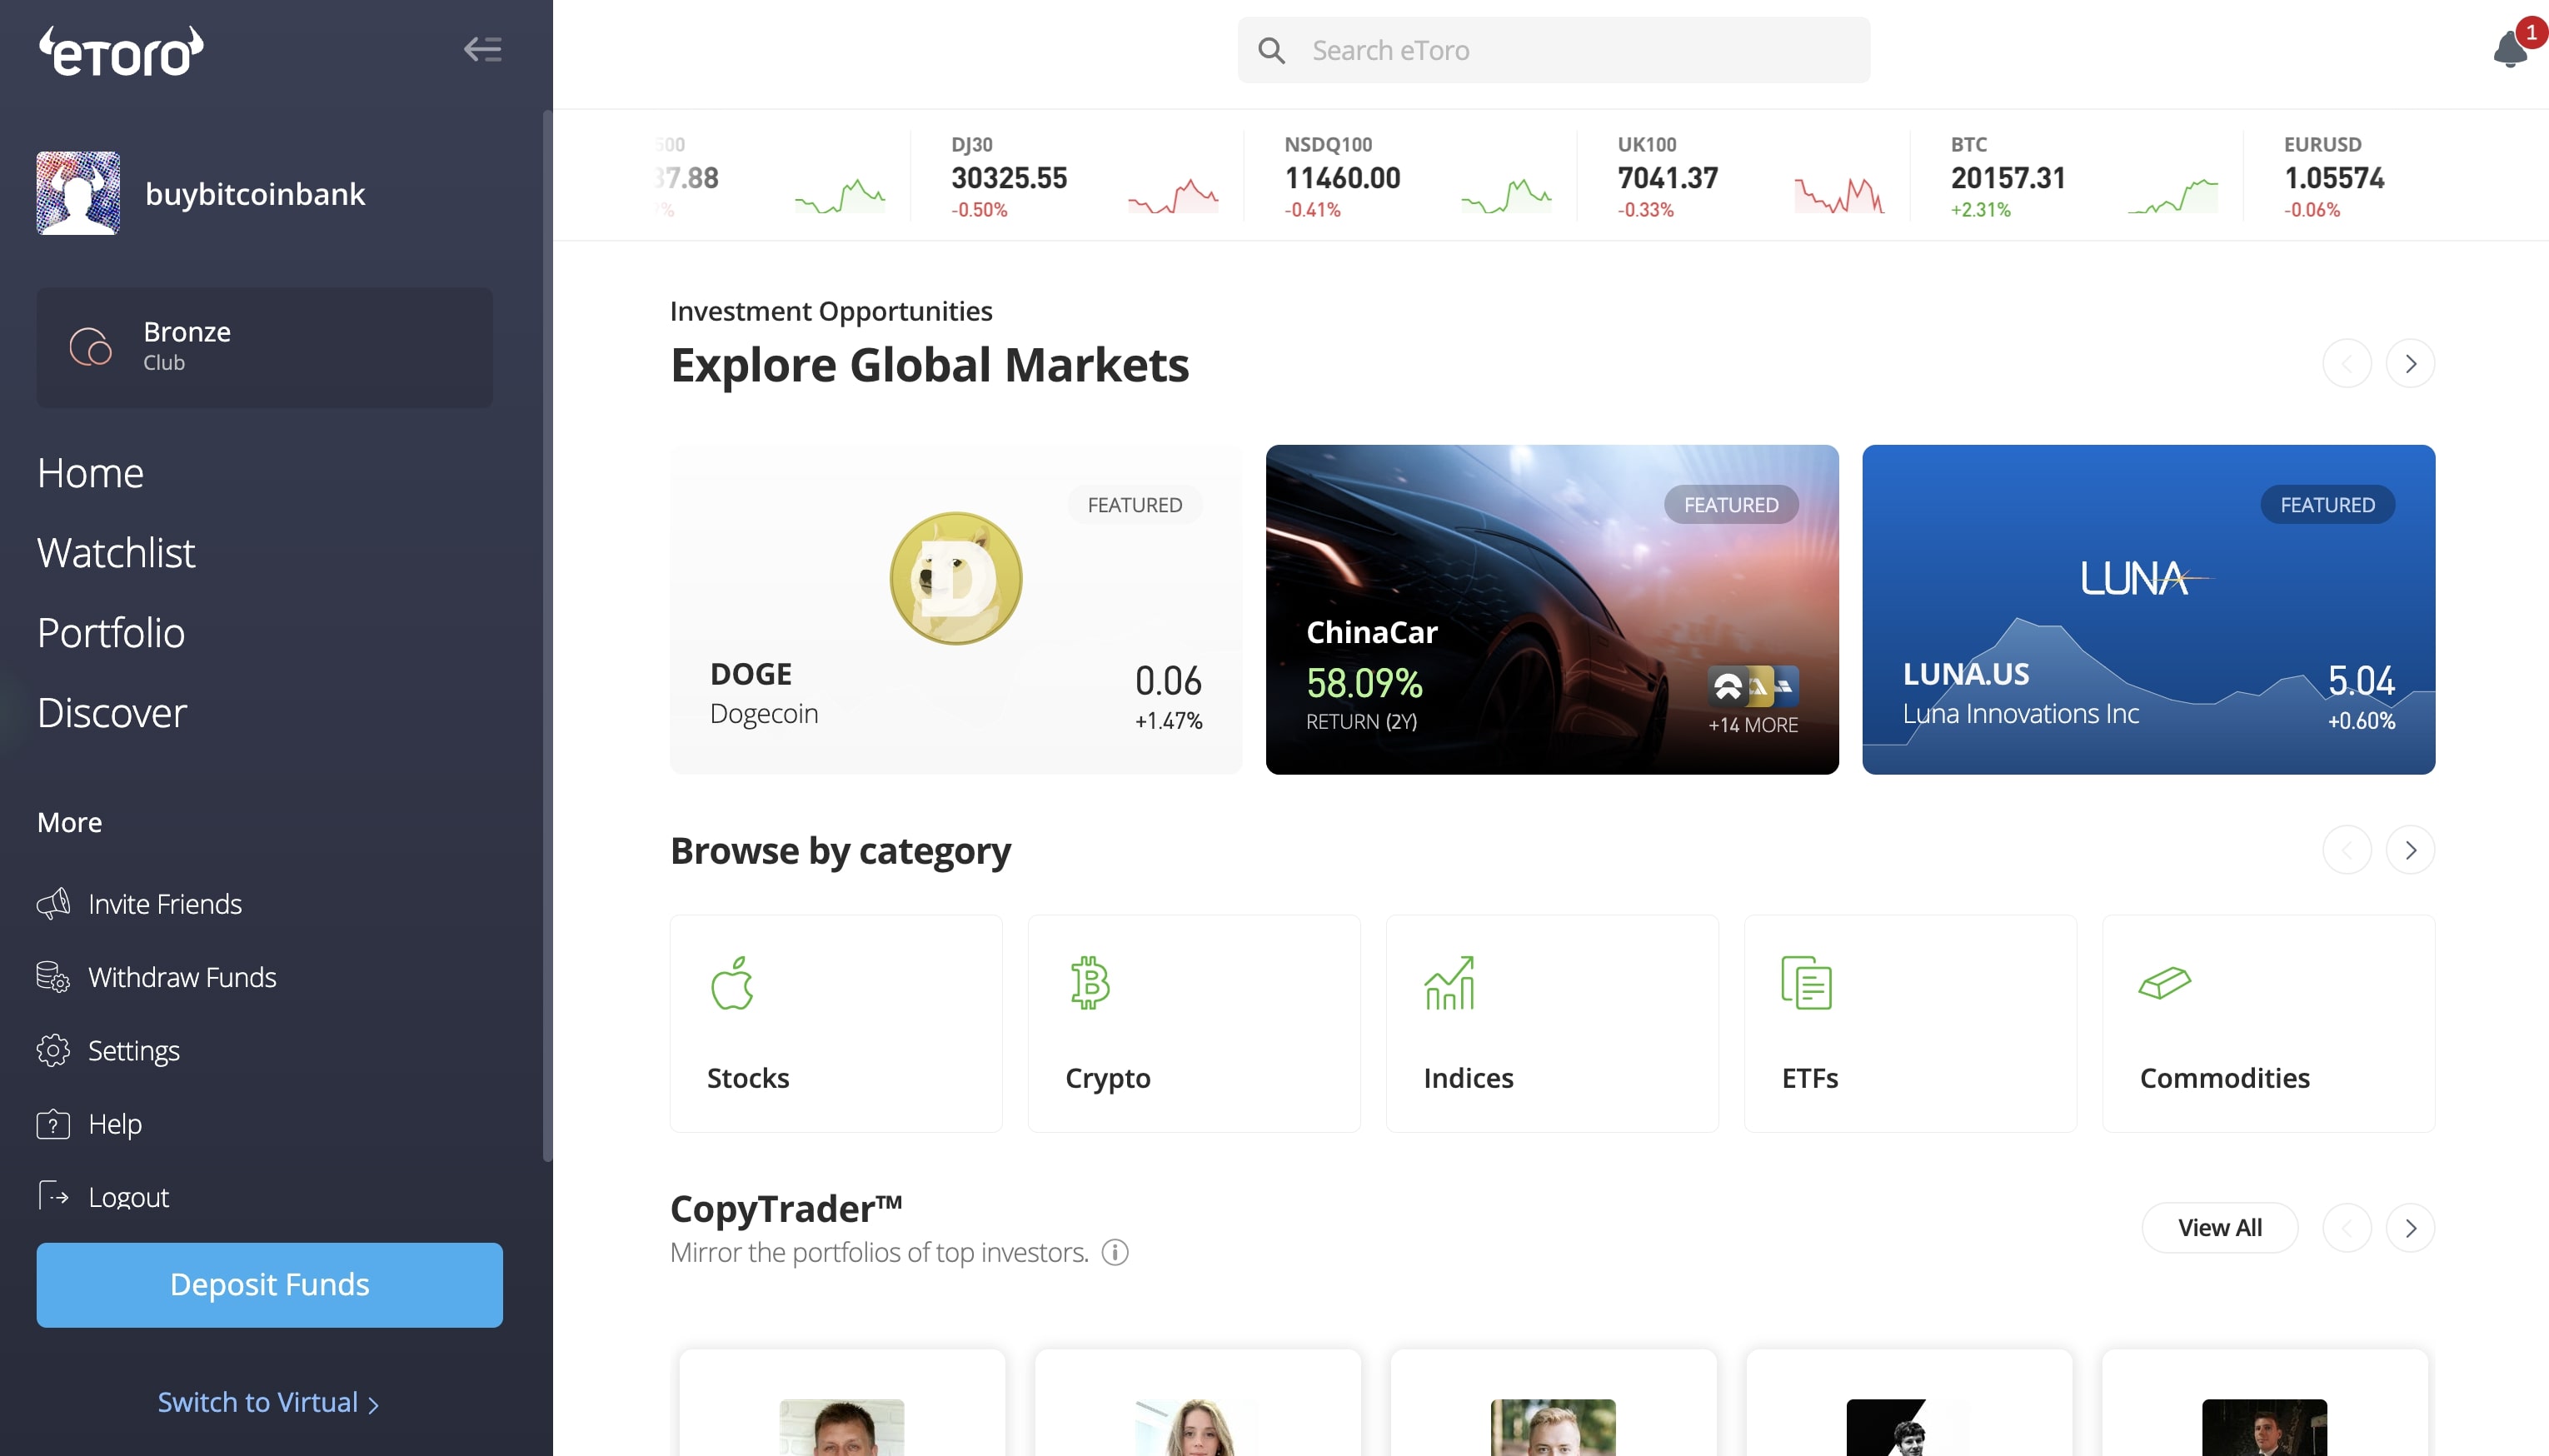Click the UK100 sparkline chart
Screen dimensions: 2549x1456
(1839, 194)
